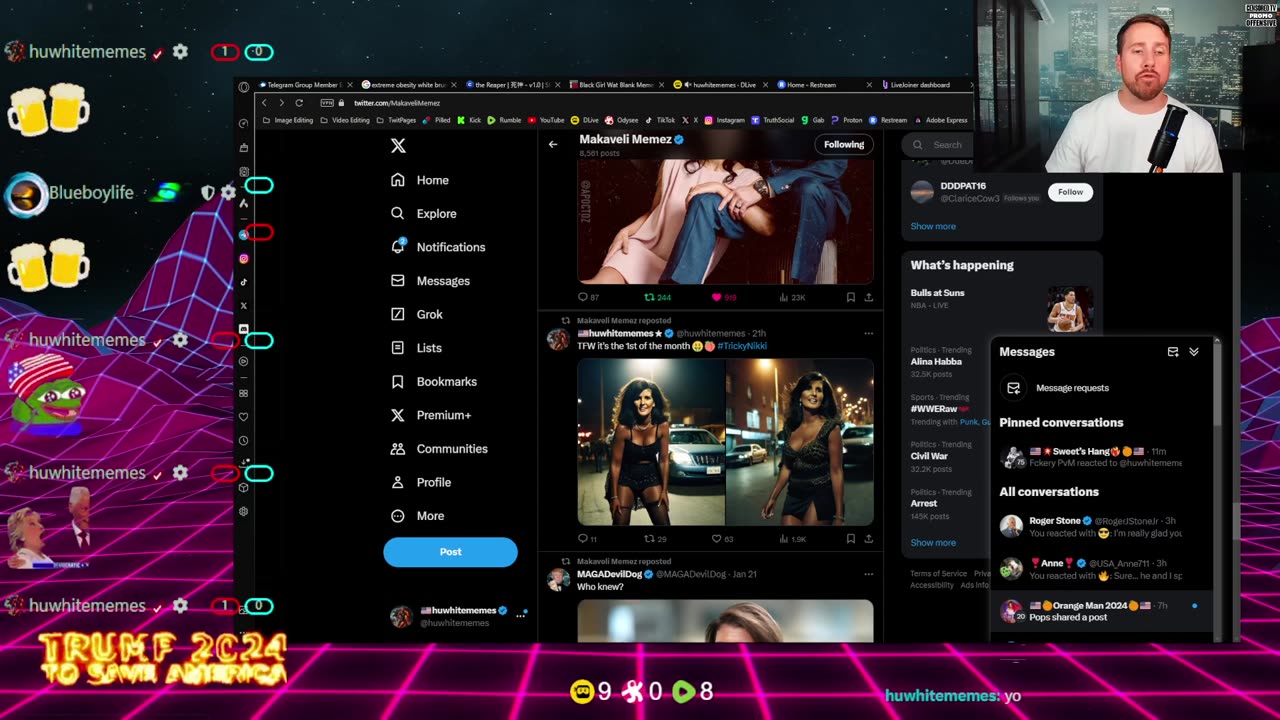
Task: Collapse the Messages drawer with double chevron
Action: pos(1194,352)
